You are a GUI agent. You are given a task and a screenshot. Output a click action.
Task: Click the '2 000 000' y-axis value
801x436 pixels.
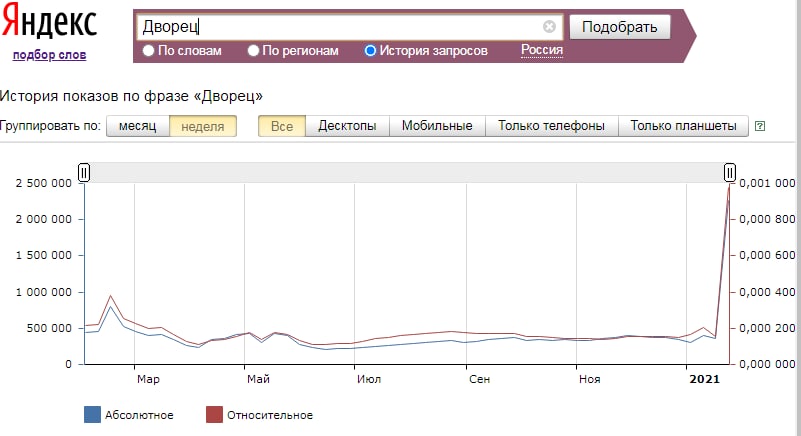tap(44, 219)
